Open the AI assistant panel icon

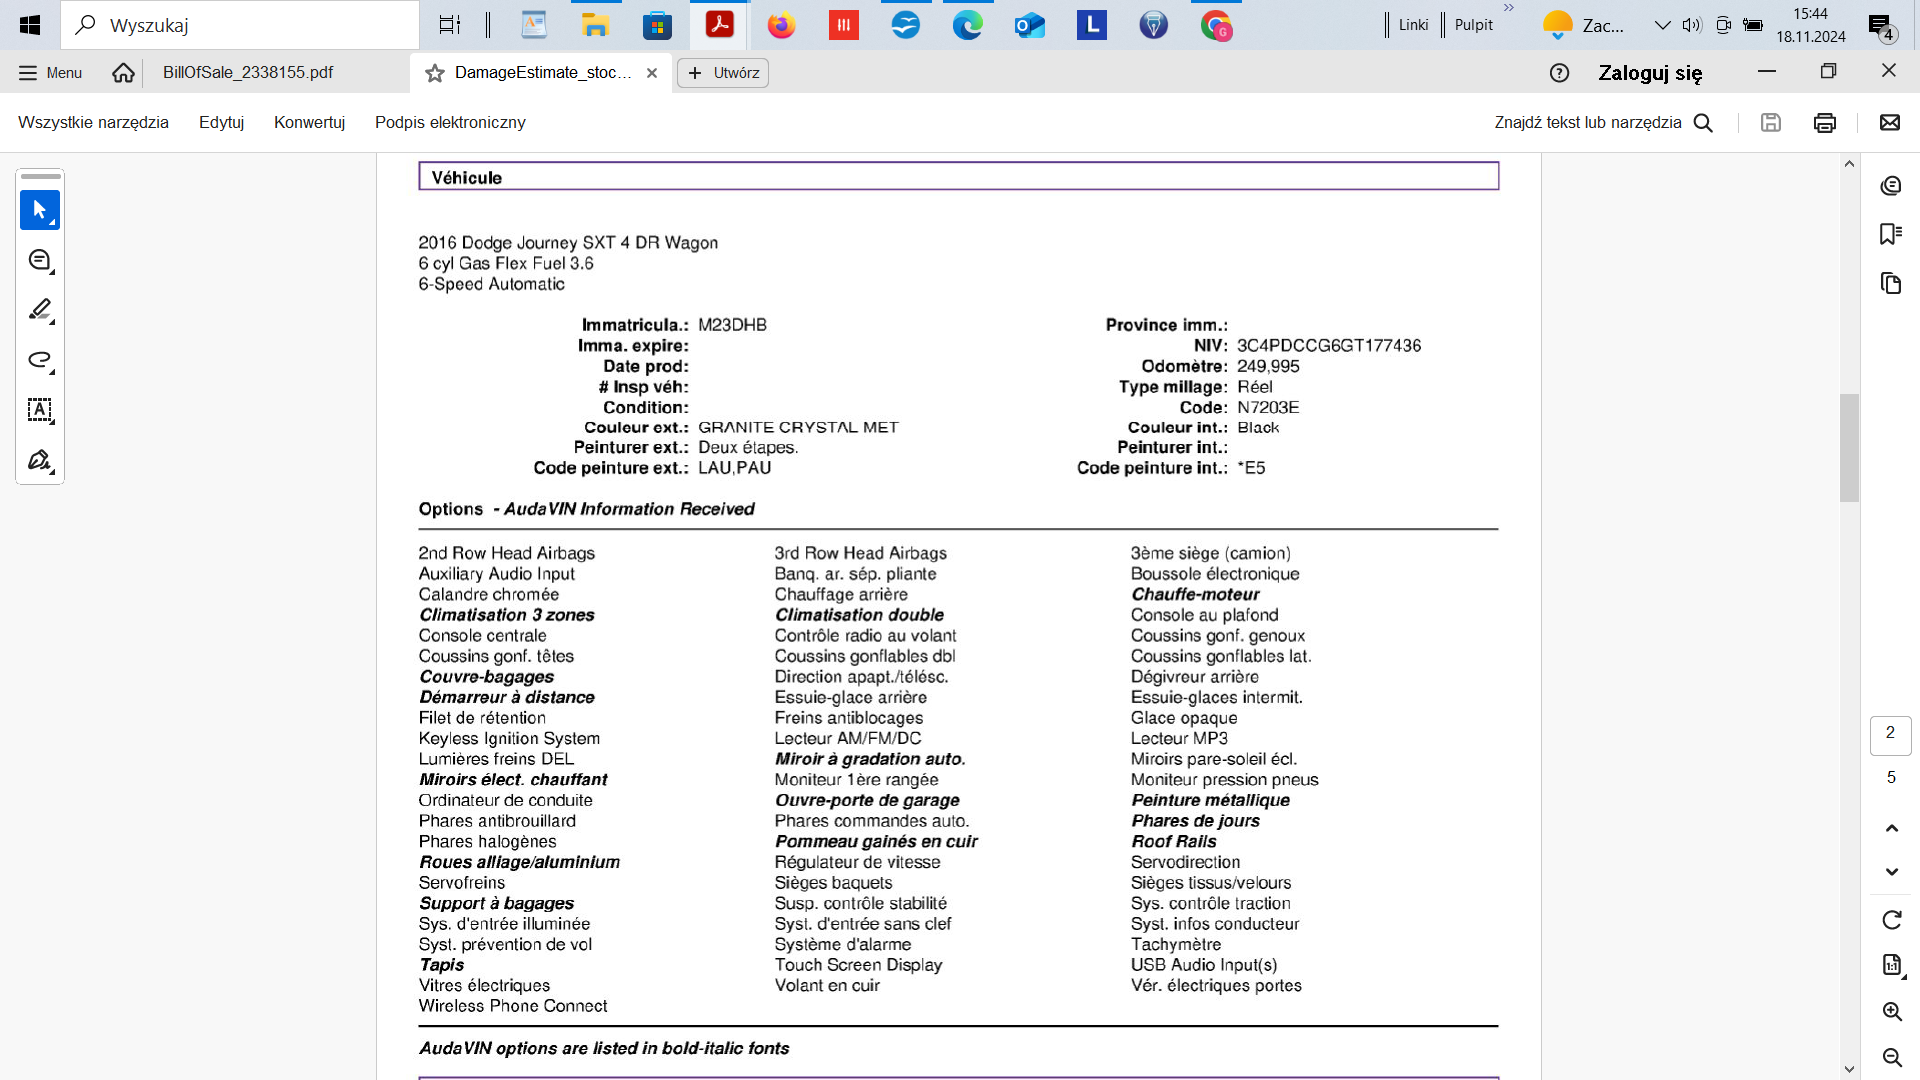tap(1891, 186)
